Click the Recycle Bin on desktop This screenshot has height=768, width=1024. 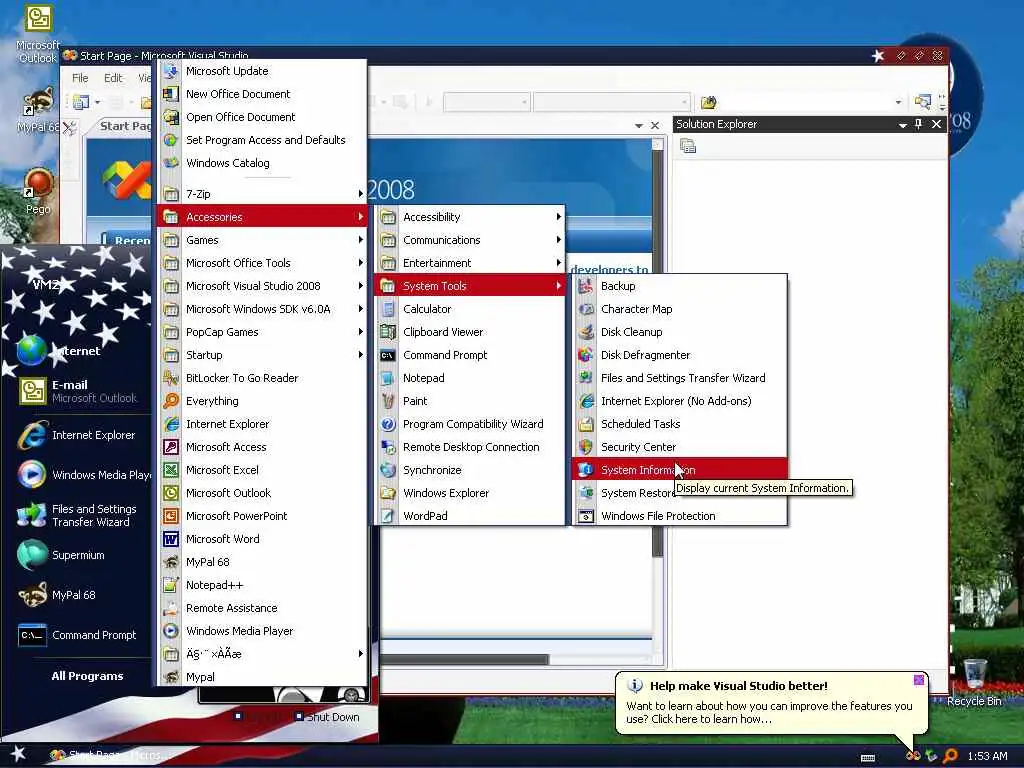click(x=974, y=682)
